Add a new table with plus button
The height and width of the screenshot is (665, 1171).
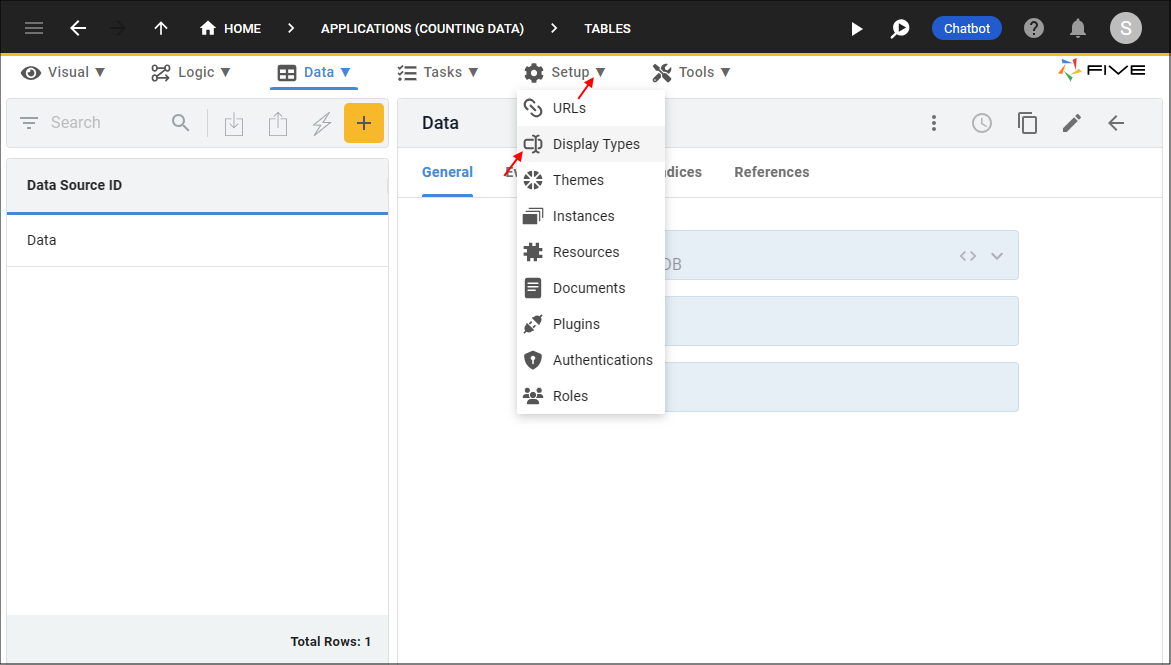pos(364,123)
